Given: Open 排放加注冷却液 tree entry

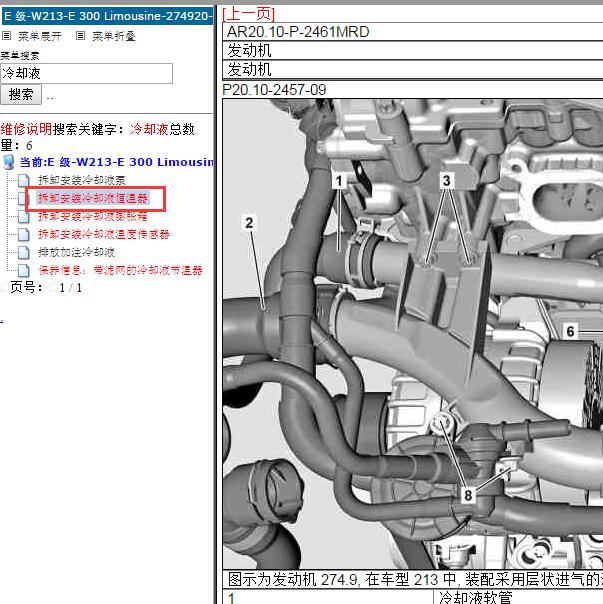Looking at the screenshot, I should click(x=76, y=252).
